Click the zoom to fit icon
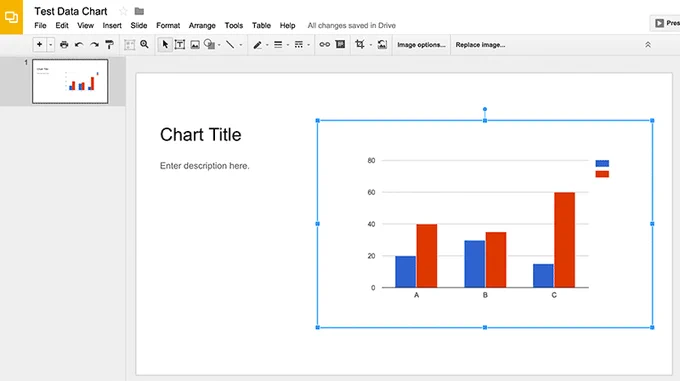 [x=129, y=44]
